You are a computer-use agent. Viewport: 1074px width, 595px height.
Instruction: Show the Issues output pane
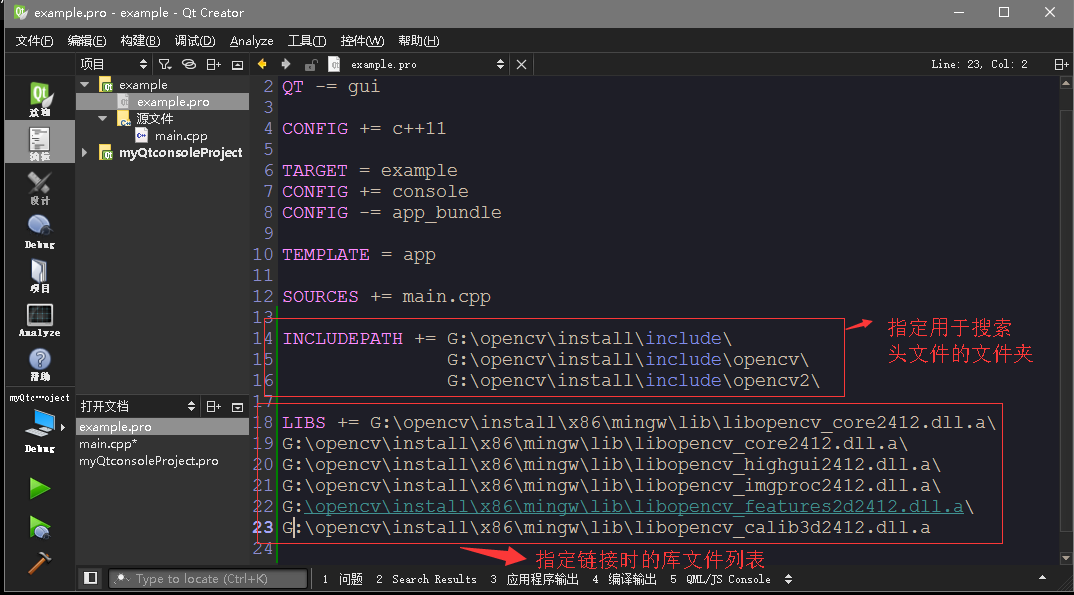point(342,579)
